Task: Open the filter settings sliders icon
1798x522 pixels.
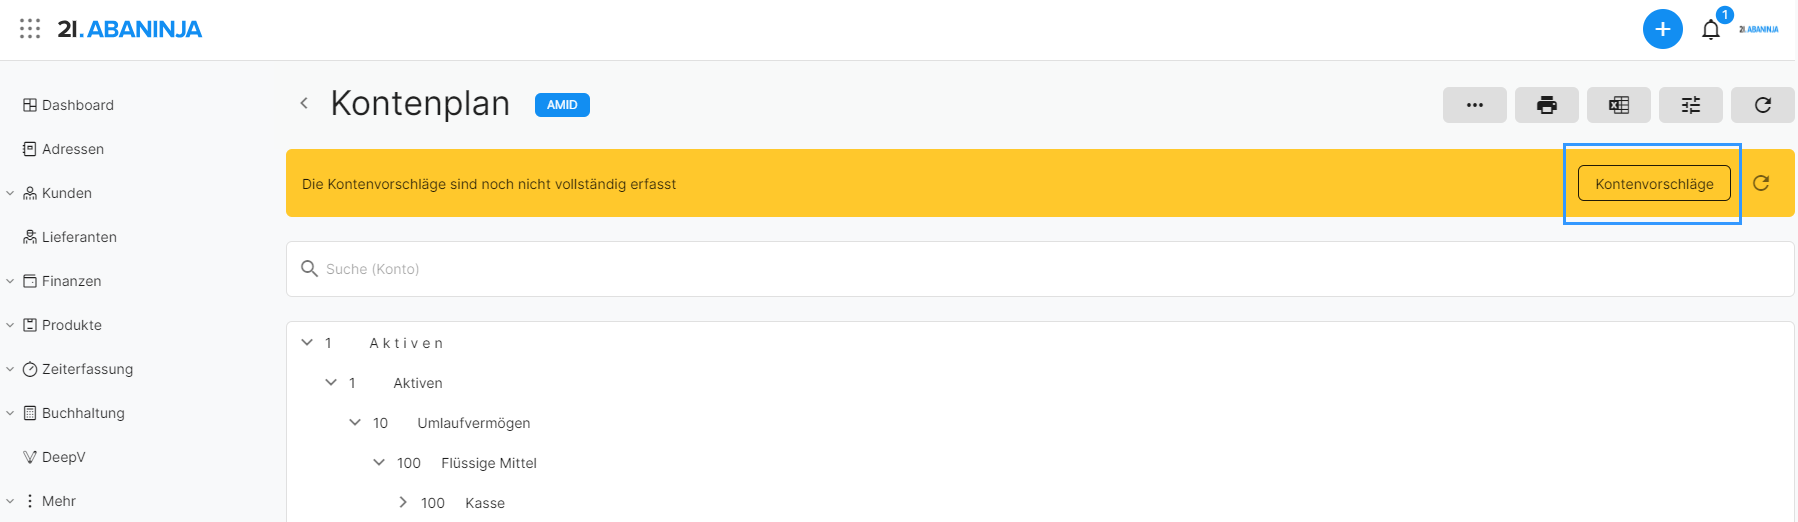Action: pyautogui.click(x=1690, y=105)
